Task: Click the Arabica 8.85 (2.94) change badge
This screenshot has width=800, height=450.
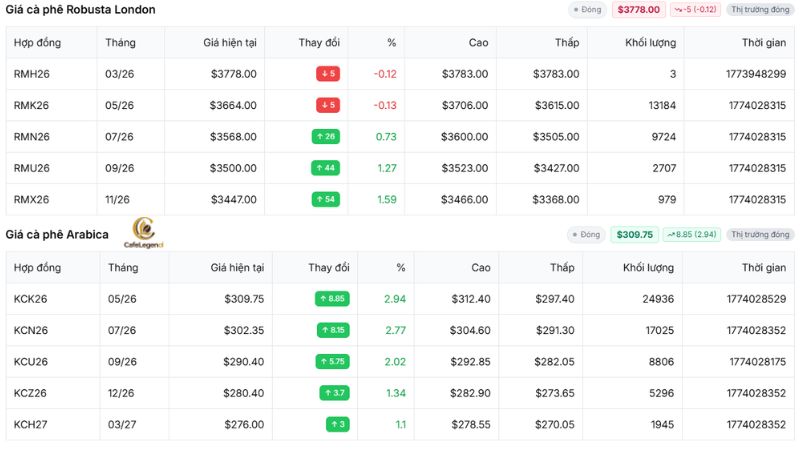Action: tap(692, 235)
